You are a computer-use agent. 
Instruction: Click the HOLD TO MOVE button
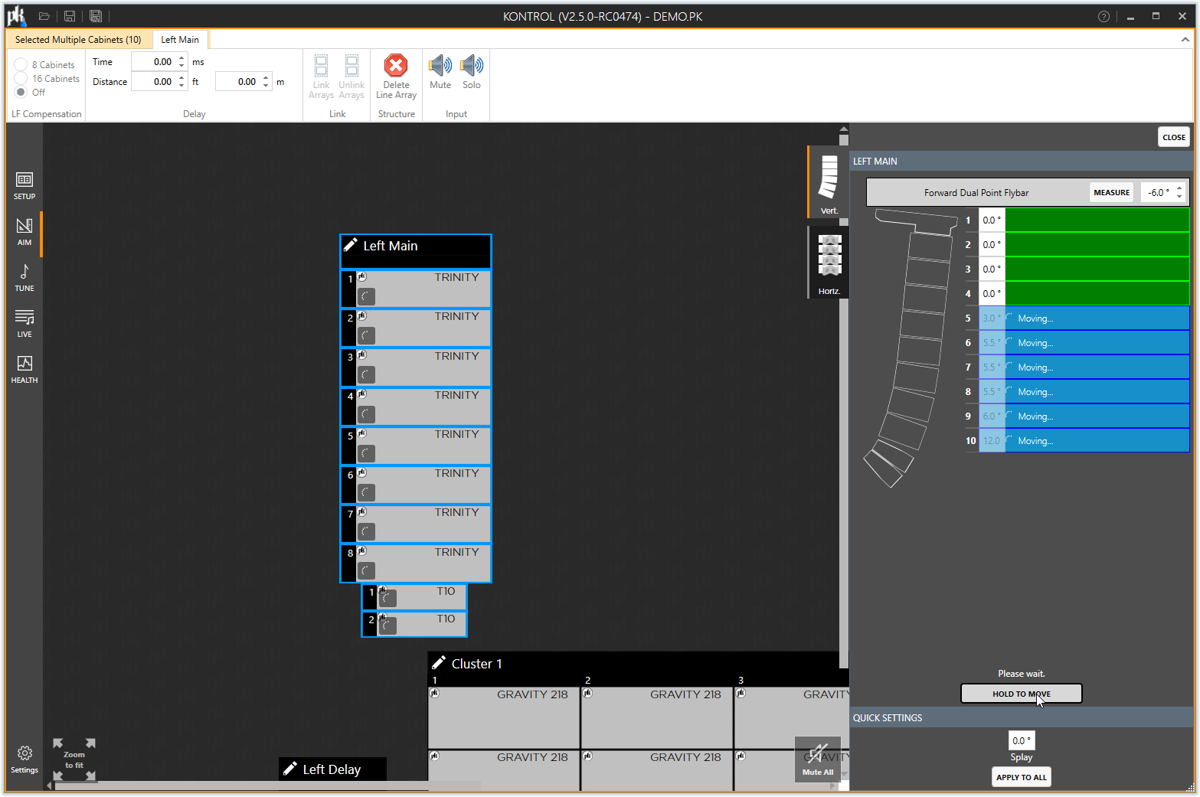[1021, 694]
